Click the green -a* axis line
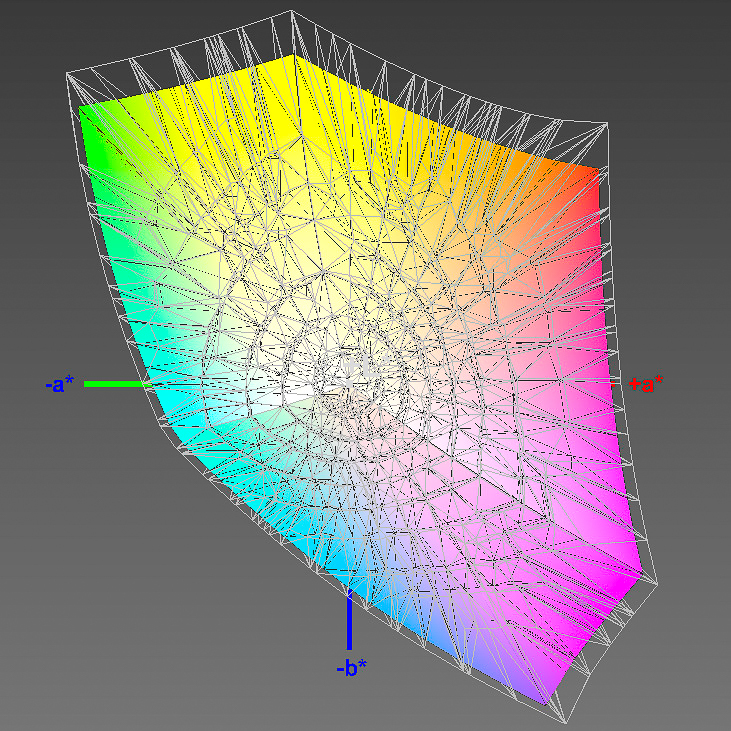This screenshot has width=731, height=731. pyautogui.click(x=118, y=384)
